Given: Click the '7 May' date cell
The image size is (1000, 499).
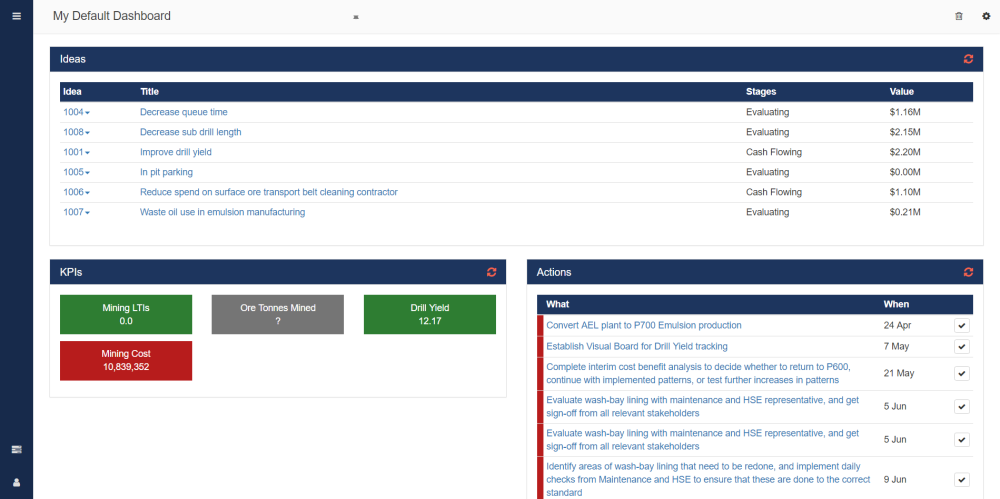Looking at the screenshot, I should click(x=896, y=346).
